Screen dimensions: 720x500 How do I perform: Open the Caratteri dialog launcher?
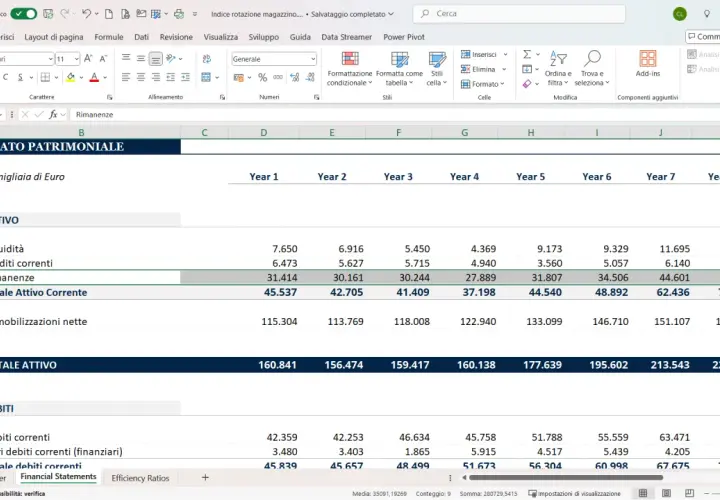[x=109, y=97]
